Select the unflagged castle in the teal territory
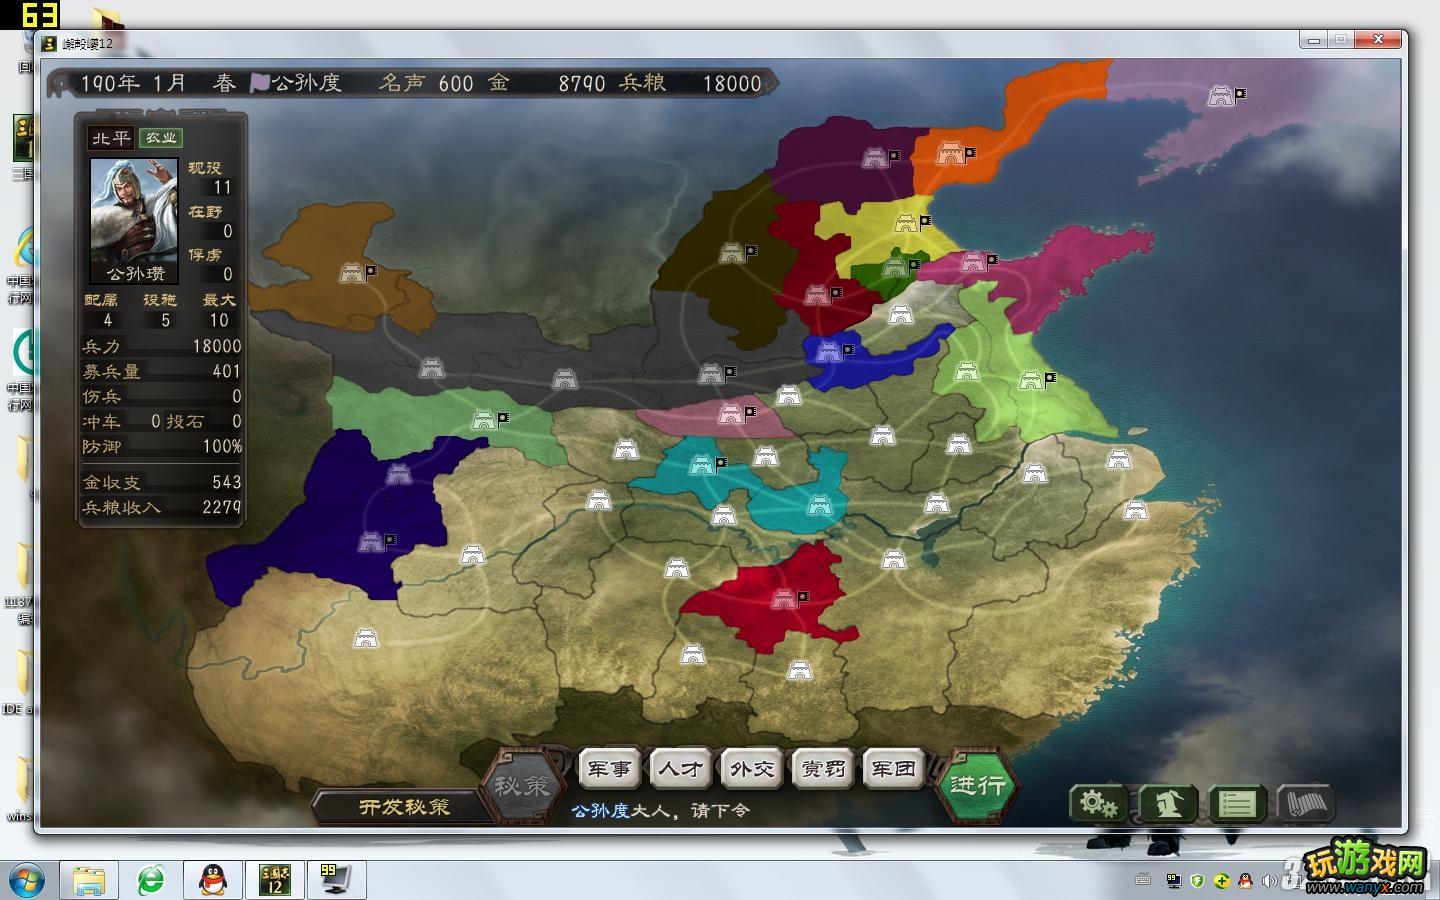The image size is (1440, 900). coord(820,505)
